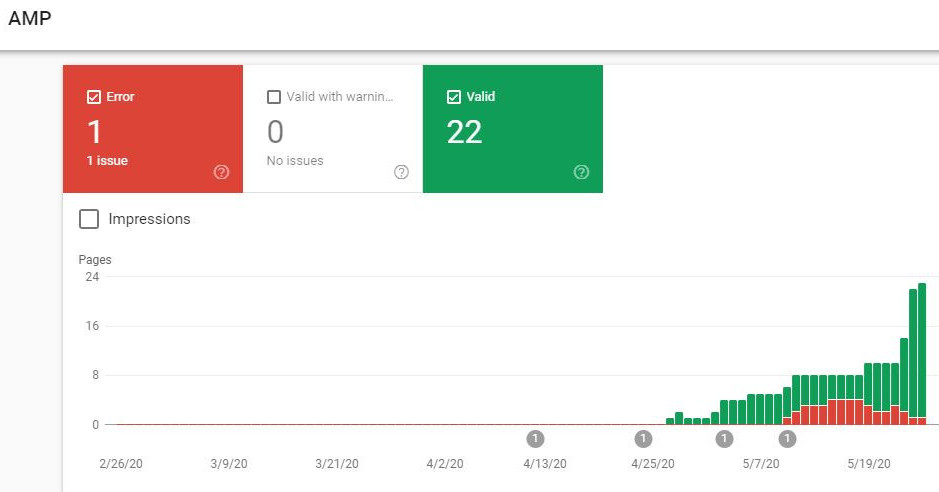
Task: Click the y-axis value 24
Action: tap(92, 277)
